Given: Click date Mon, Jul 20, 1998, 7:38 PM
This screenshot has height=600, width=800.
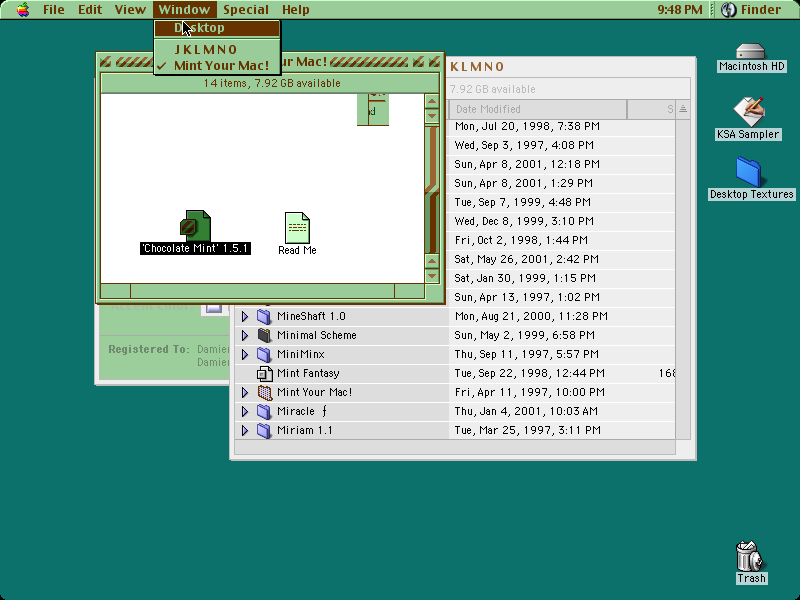Looking at the screenshot, I should point(527,126).
